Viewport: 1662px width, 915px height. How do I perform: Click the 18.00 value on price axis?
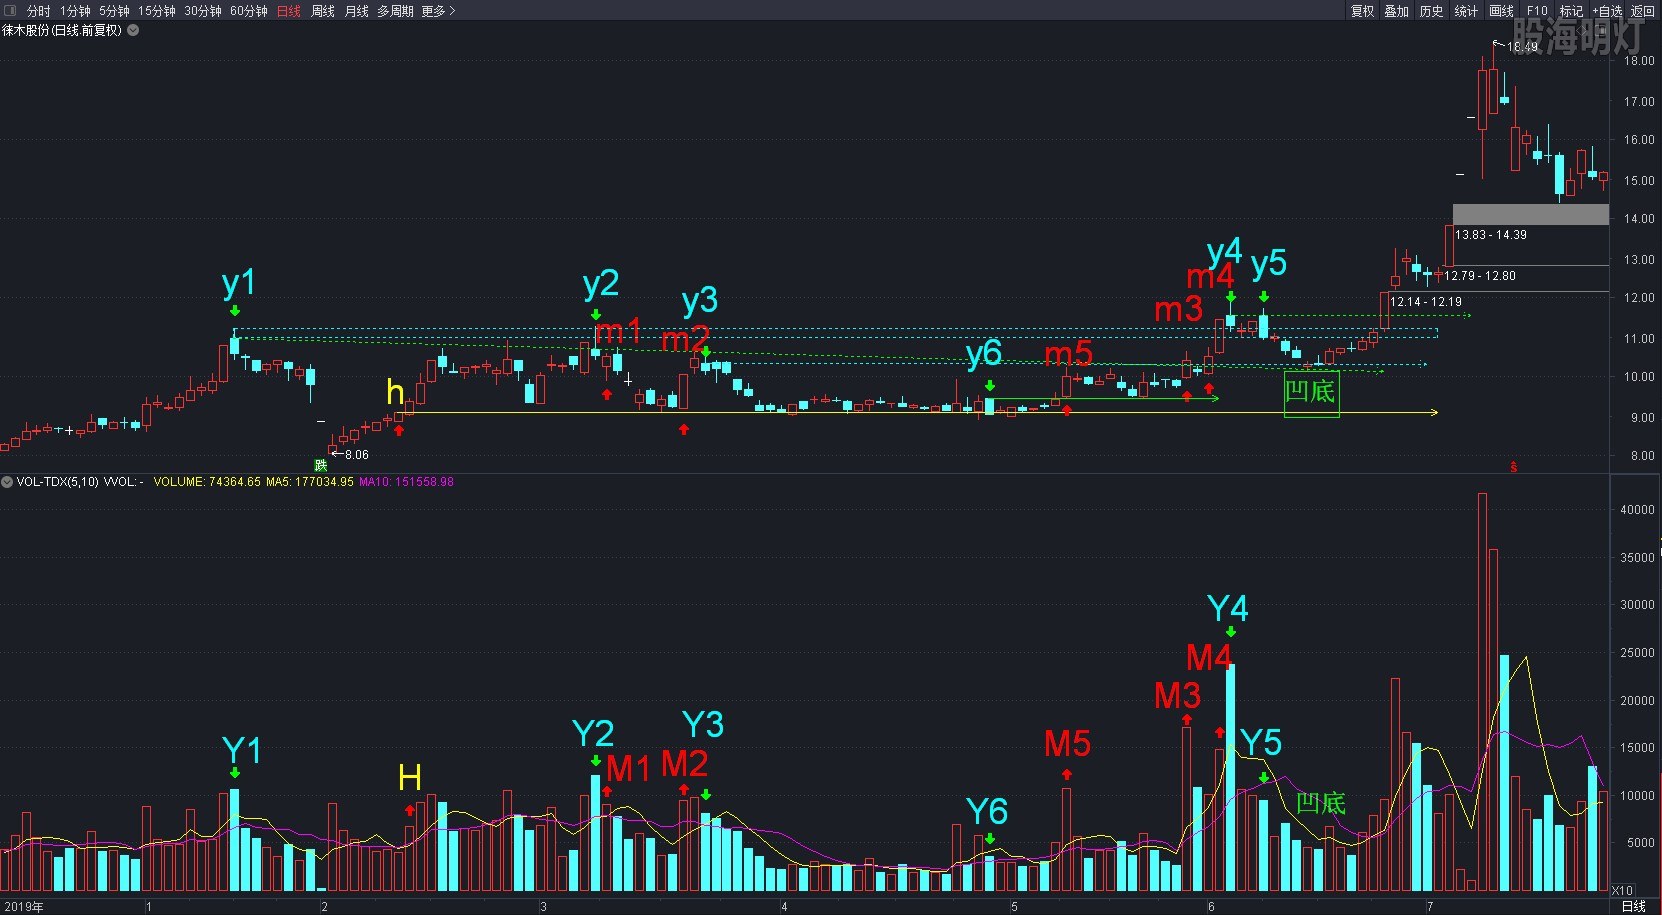pos(1639,61)
